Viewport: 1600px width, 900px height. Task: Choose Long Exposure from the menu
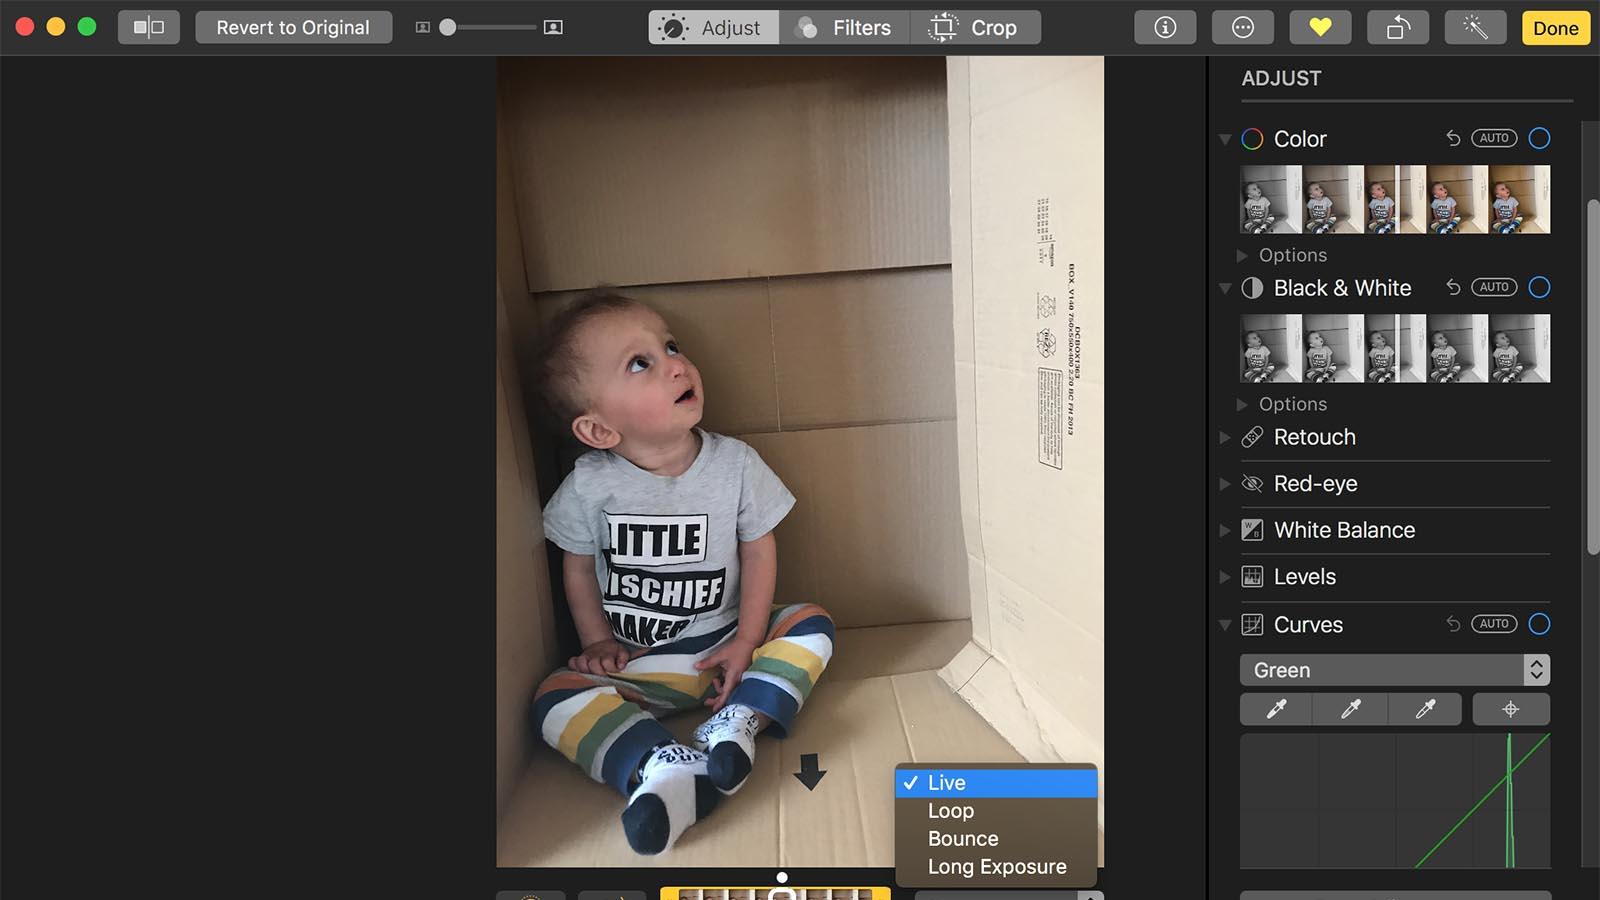(x=997, y=867)
